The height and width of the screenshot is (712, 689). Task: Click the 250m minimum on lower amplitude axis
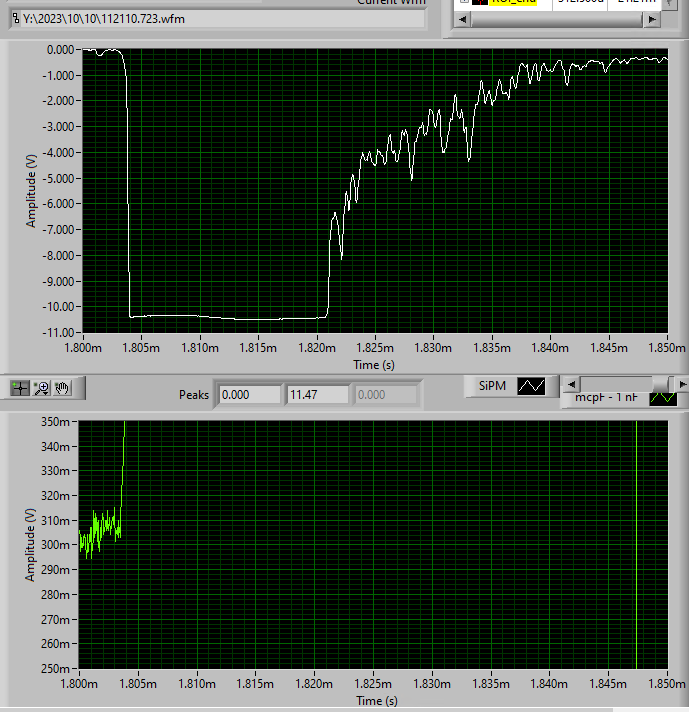(x=55, y=669)
